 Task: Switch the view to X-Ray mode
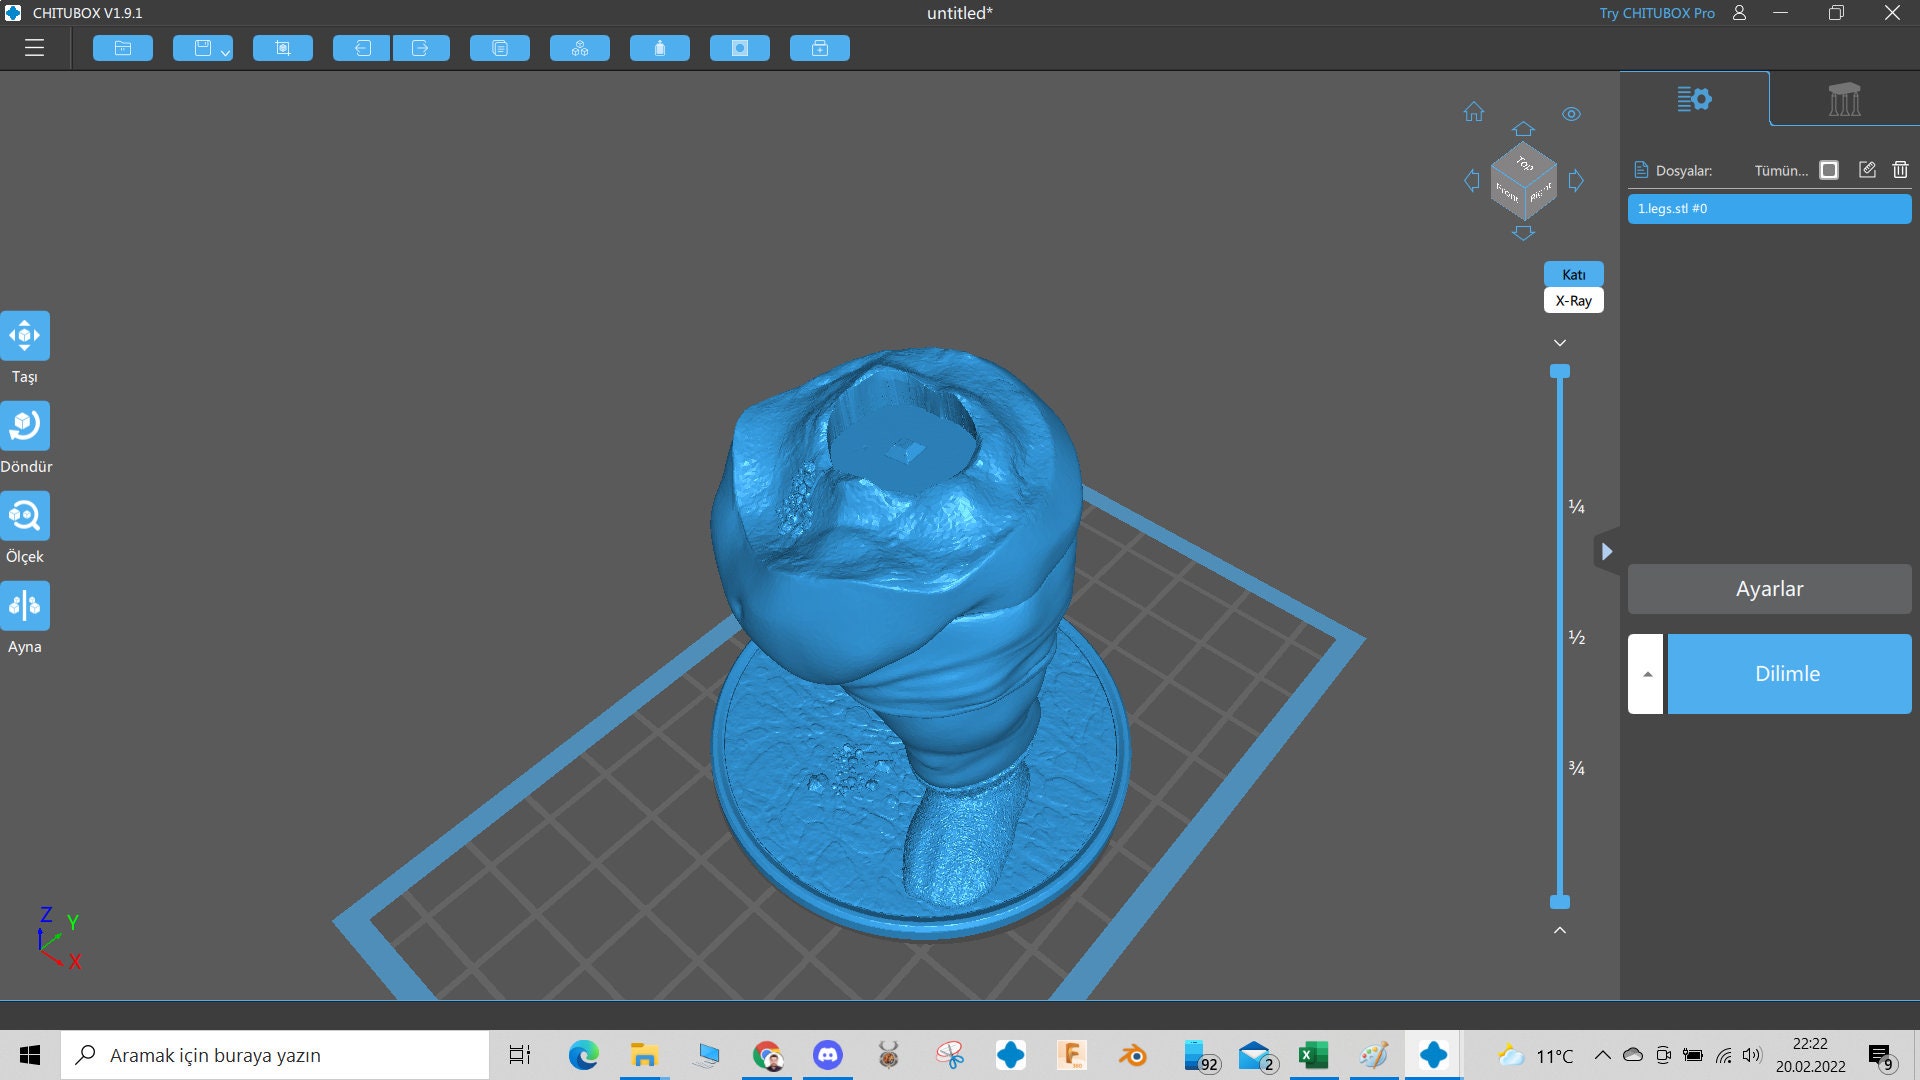[x=1574, y=299]
